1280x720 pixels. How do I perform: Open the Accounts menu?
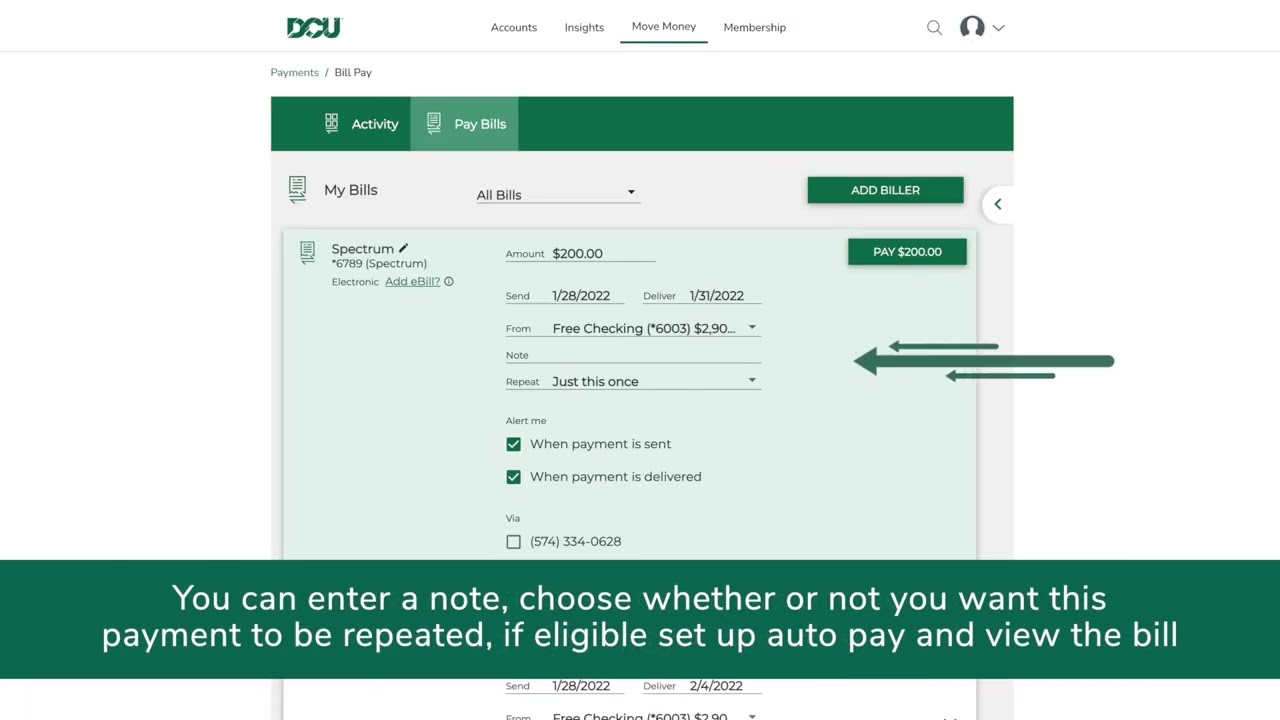[x=514, y=27]
